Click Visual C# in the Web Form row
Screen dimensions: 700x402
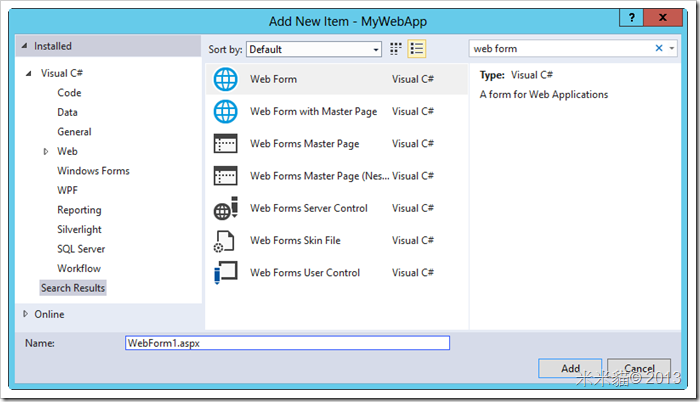[412, 80]
